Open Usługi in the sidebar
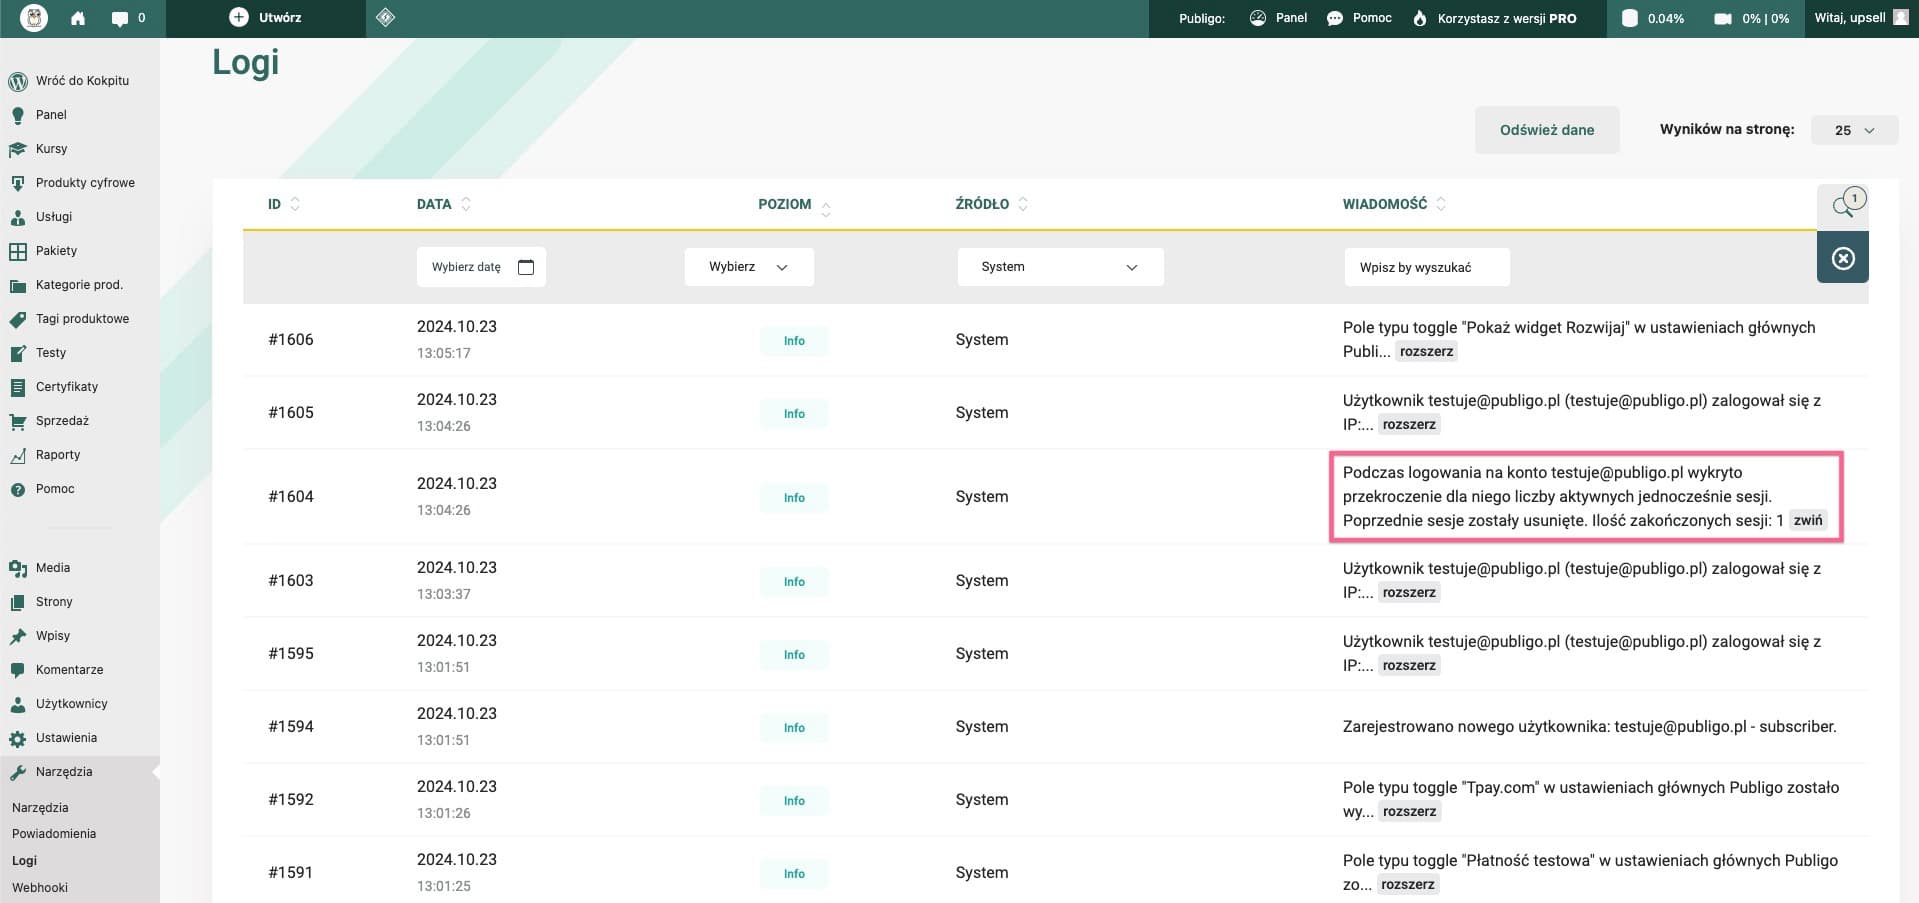The width and height of the screenshot is (1919, 903). [54, 217]
